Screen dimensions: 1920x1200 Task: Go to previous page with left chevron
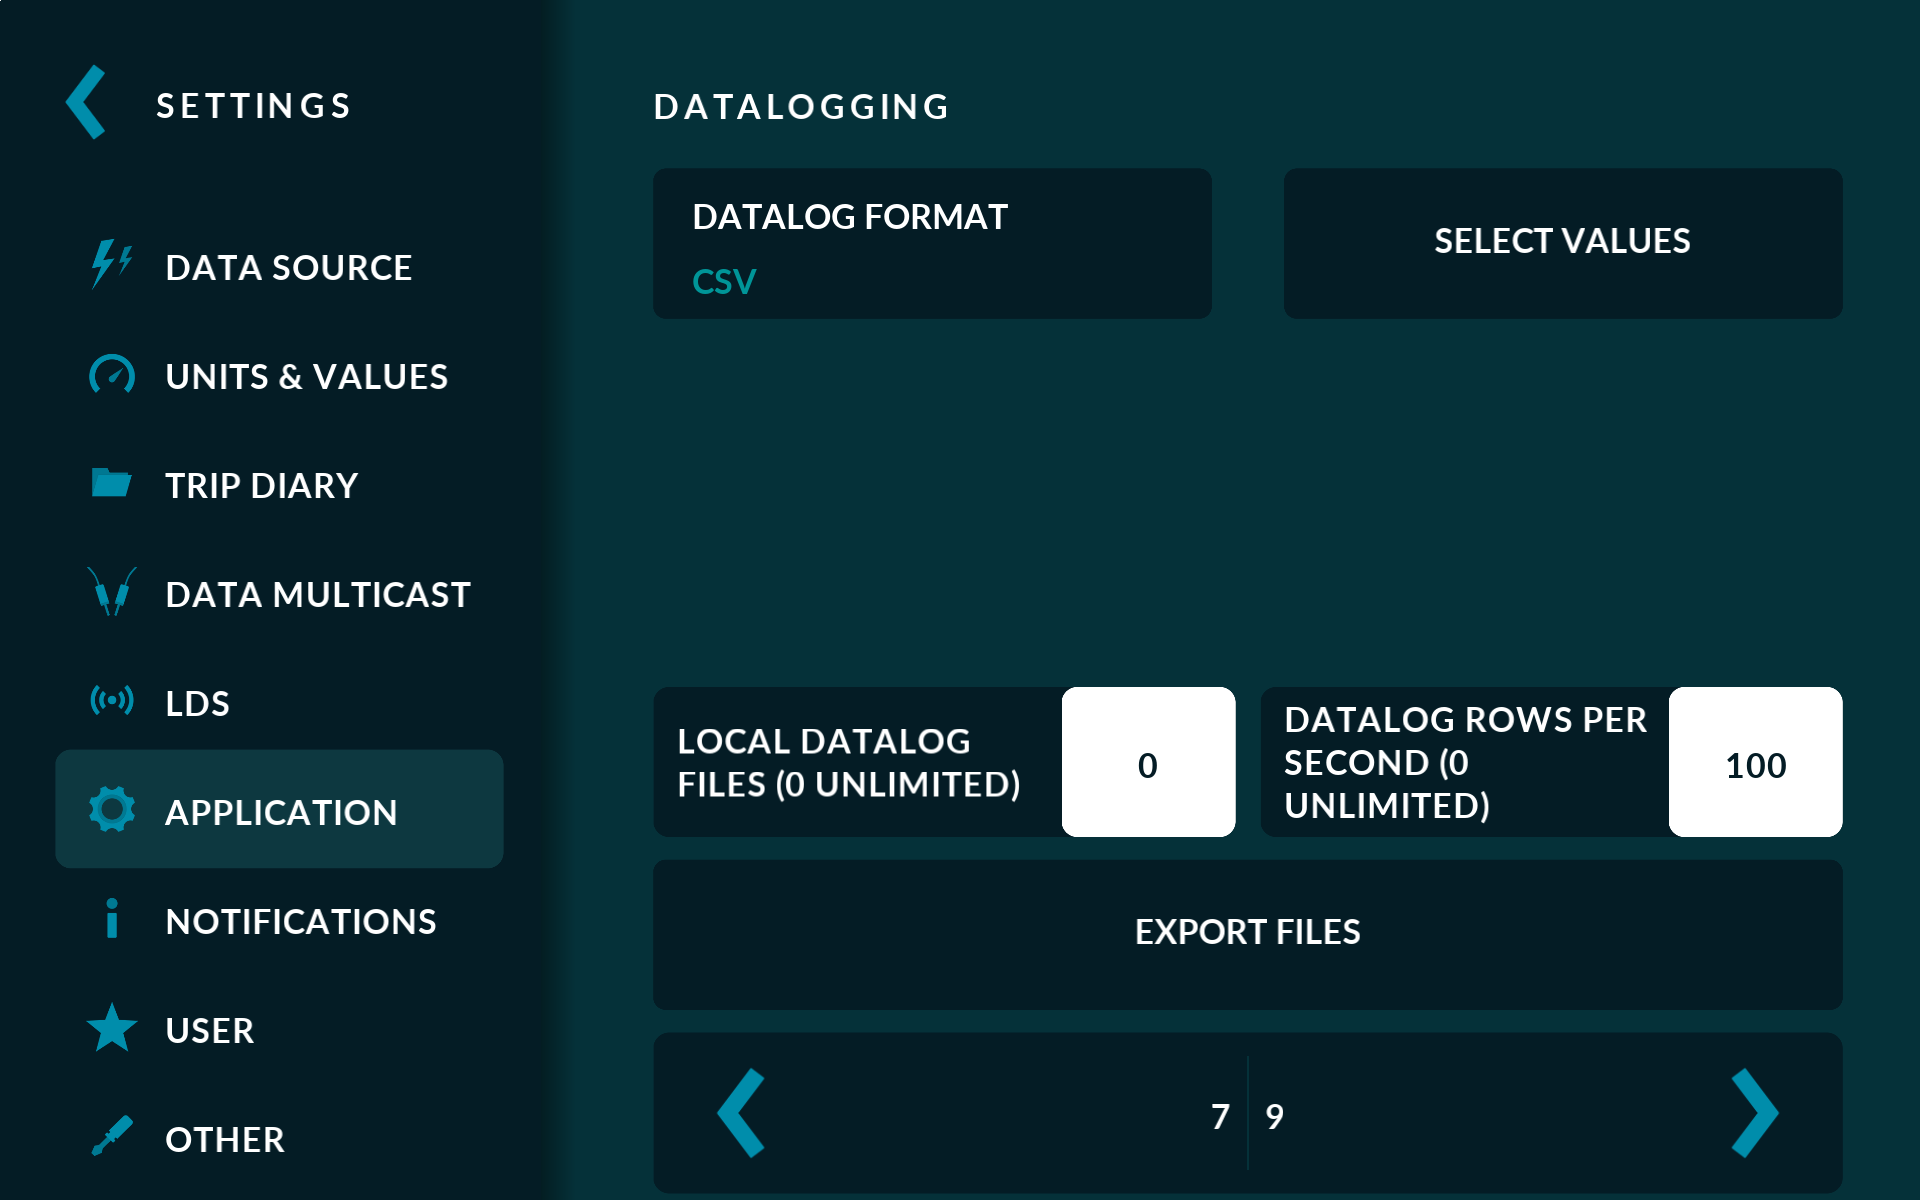coord(742,1113)
